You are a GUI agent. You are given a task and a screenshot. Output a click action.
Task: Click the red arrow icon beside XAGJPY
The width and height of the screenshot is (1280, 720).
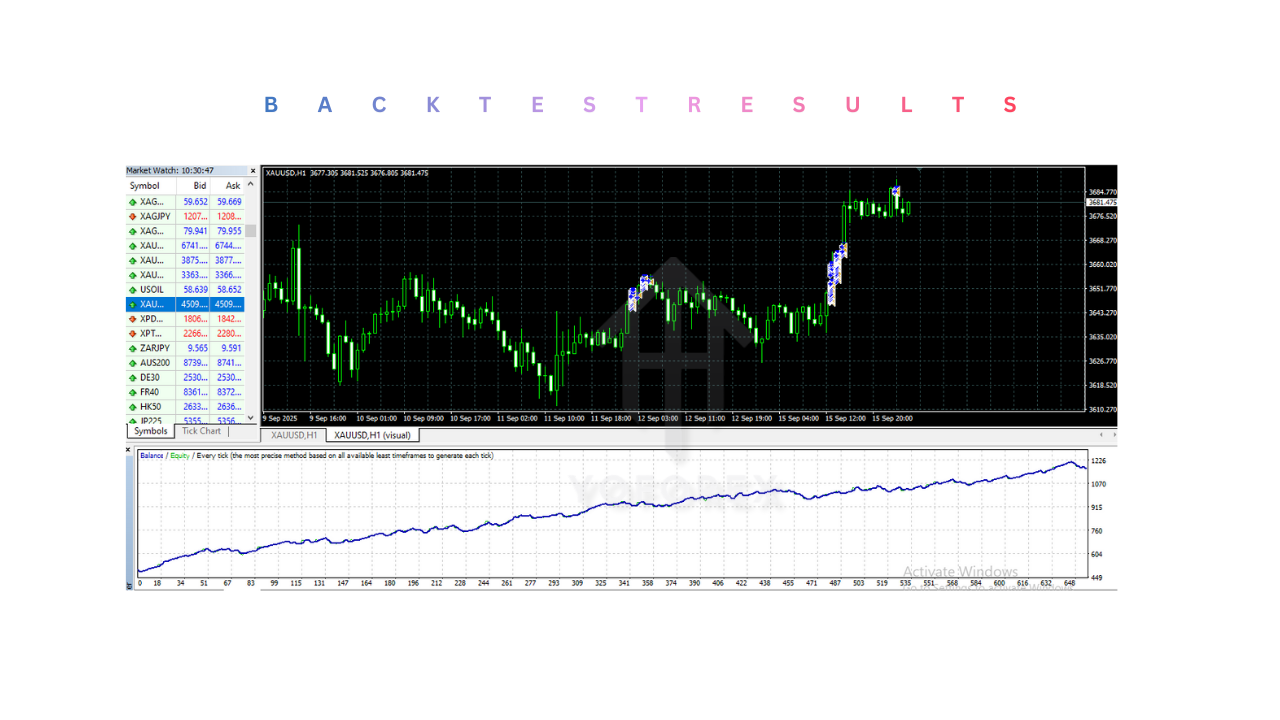pyautogui.click(x=133, y=216)
